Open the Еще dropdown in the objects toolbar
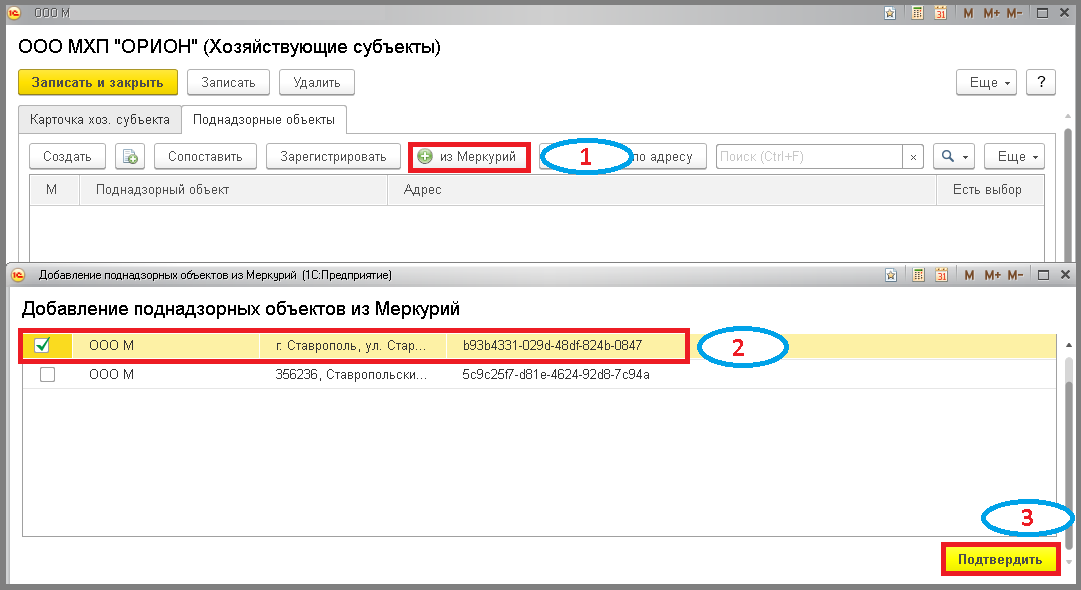1081x590 pixels. 1014,156
